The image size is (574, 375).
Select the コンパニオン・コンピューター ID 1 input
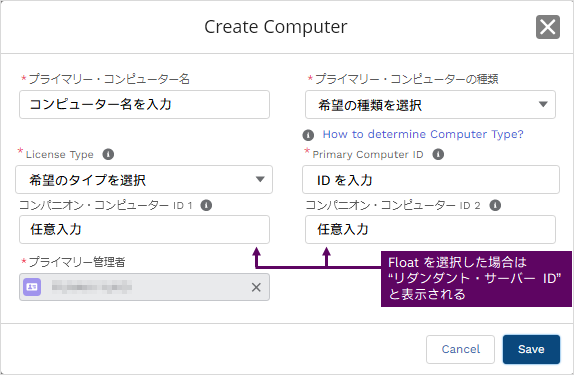click(144, 230)
